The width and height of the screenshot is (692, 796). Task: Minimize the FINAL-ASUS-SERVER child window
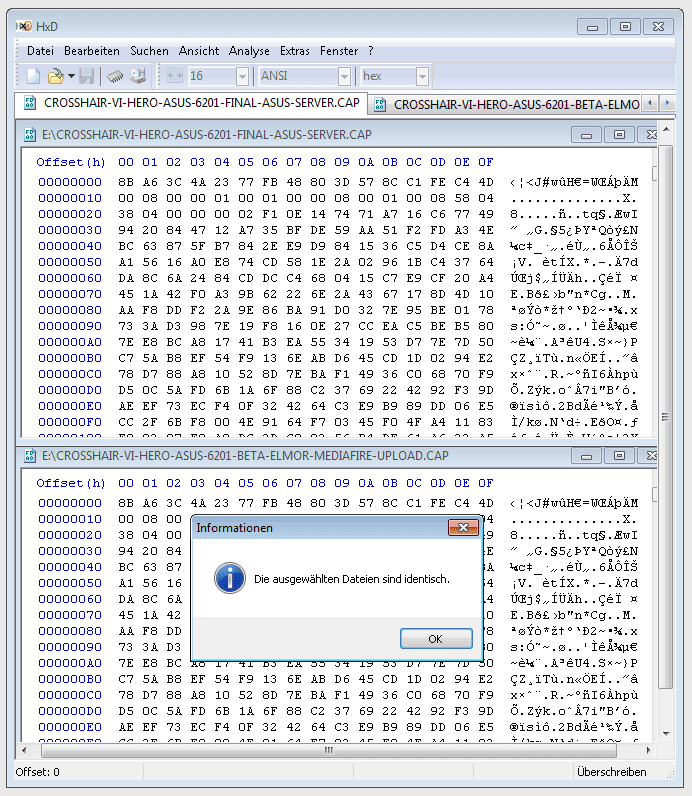coord(586,135)
